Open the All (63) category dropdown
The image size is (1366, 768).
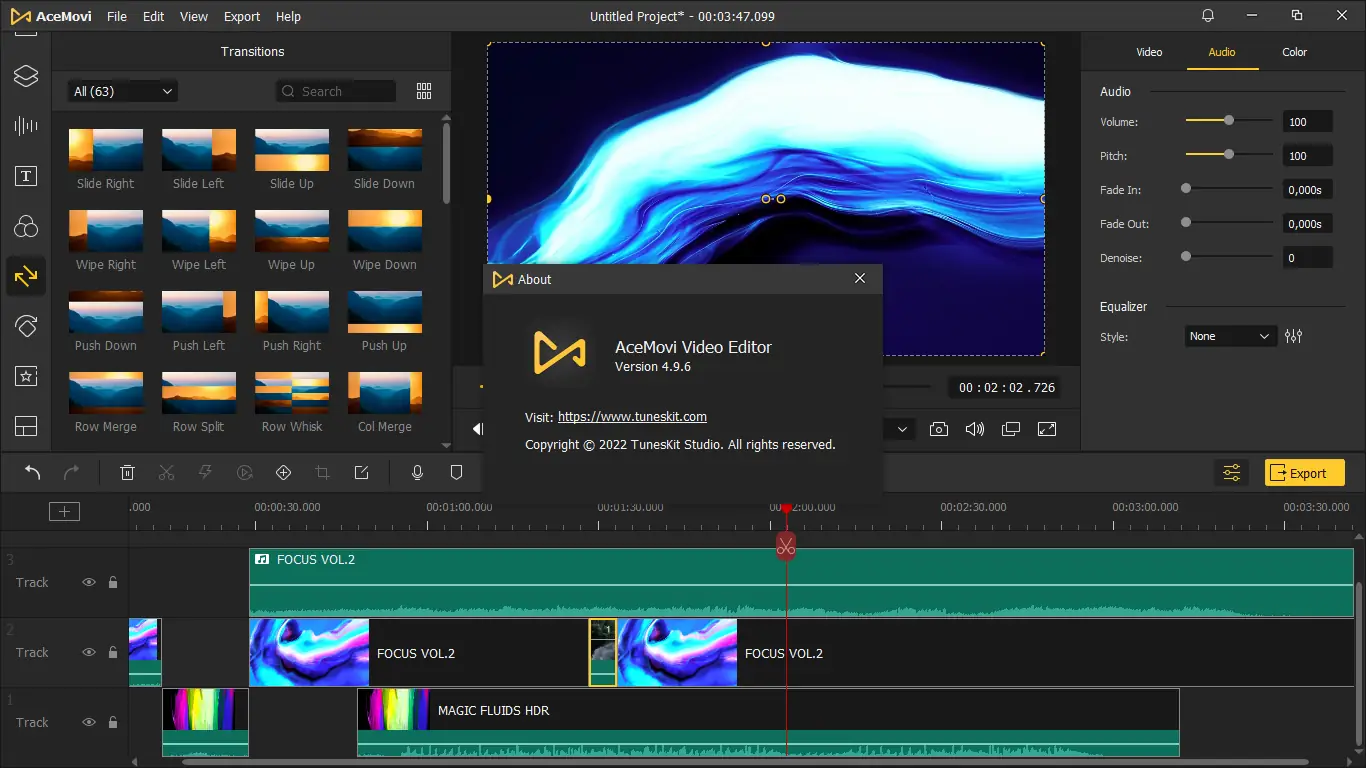pyautogui.click(x=123, y=91)
